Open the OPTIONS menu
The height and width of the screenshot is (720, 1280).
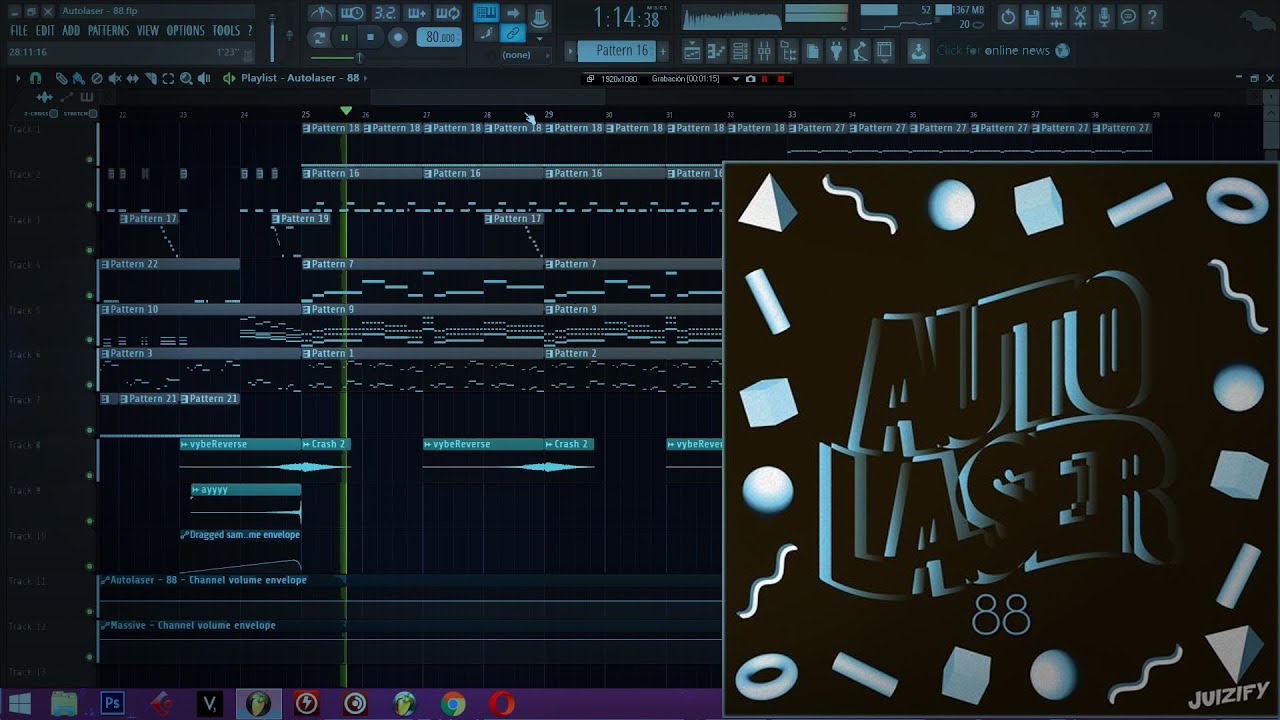[185, 31]
